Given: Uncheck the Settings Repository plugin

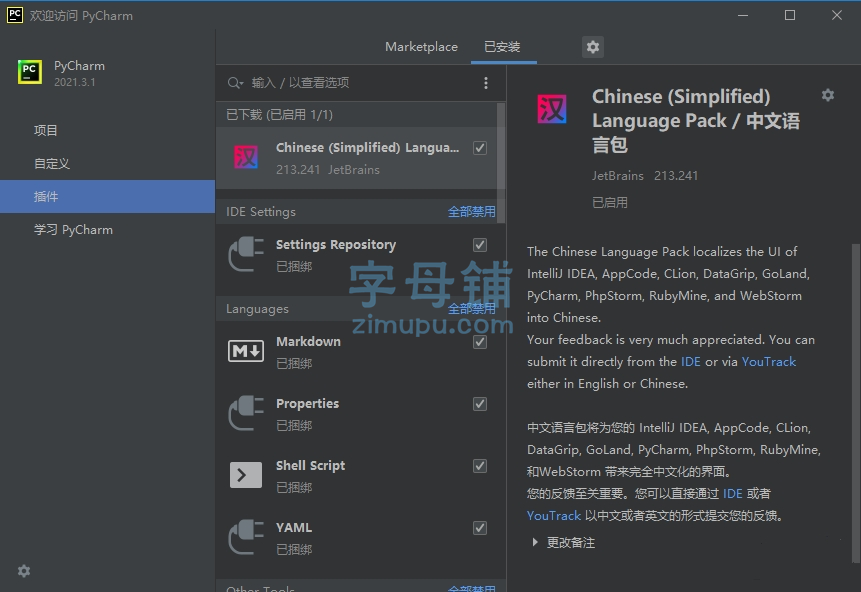Looking at the screenshot, I should tap(479, 245).
